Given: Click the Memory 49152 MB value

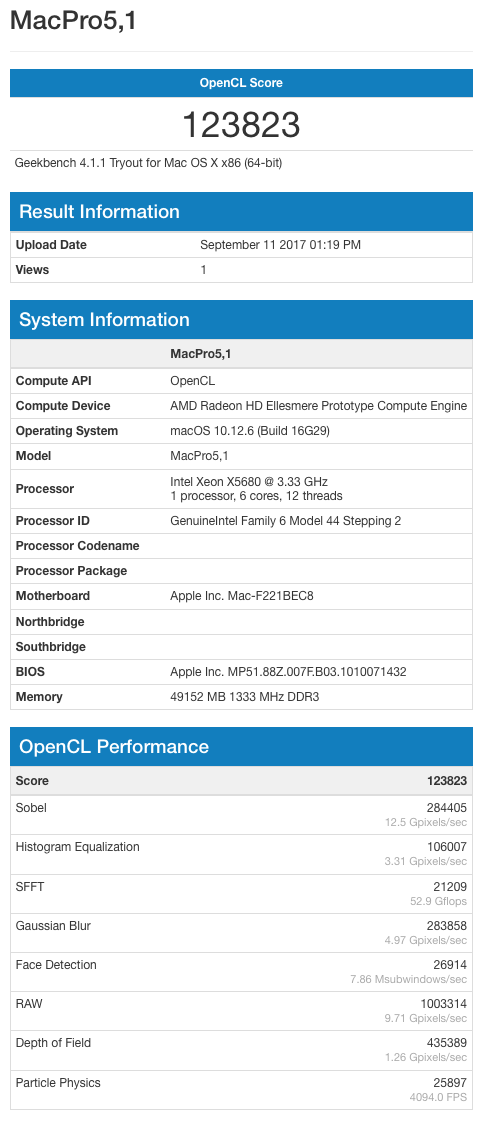Looking at the screenshot, I should tap(245, 697).
